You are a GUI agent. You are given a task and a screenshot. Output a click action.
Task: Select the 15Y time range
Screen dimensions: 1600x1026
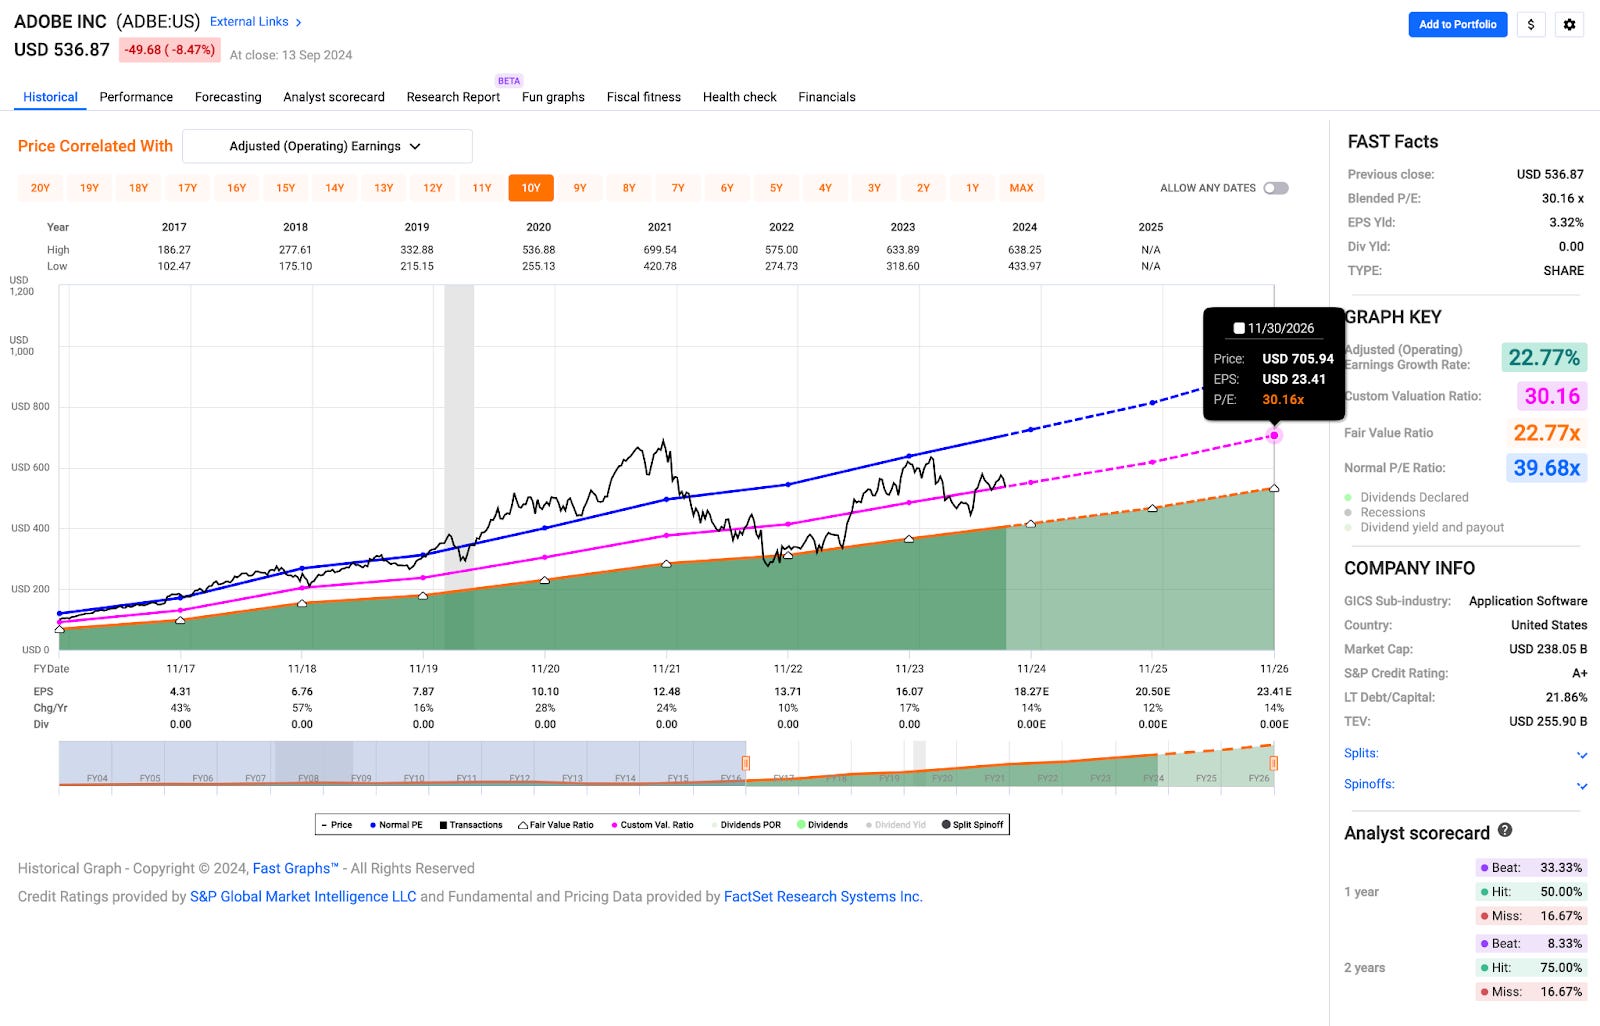(286, 188)
